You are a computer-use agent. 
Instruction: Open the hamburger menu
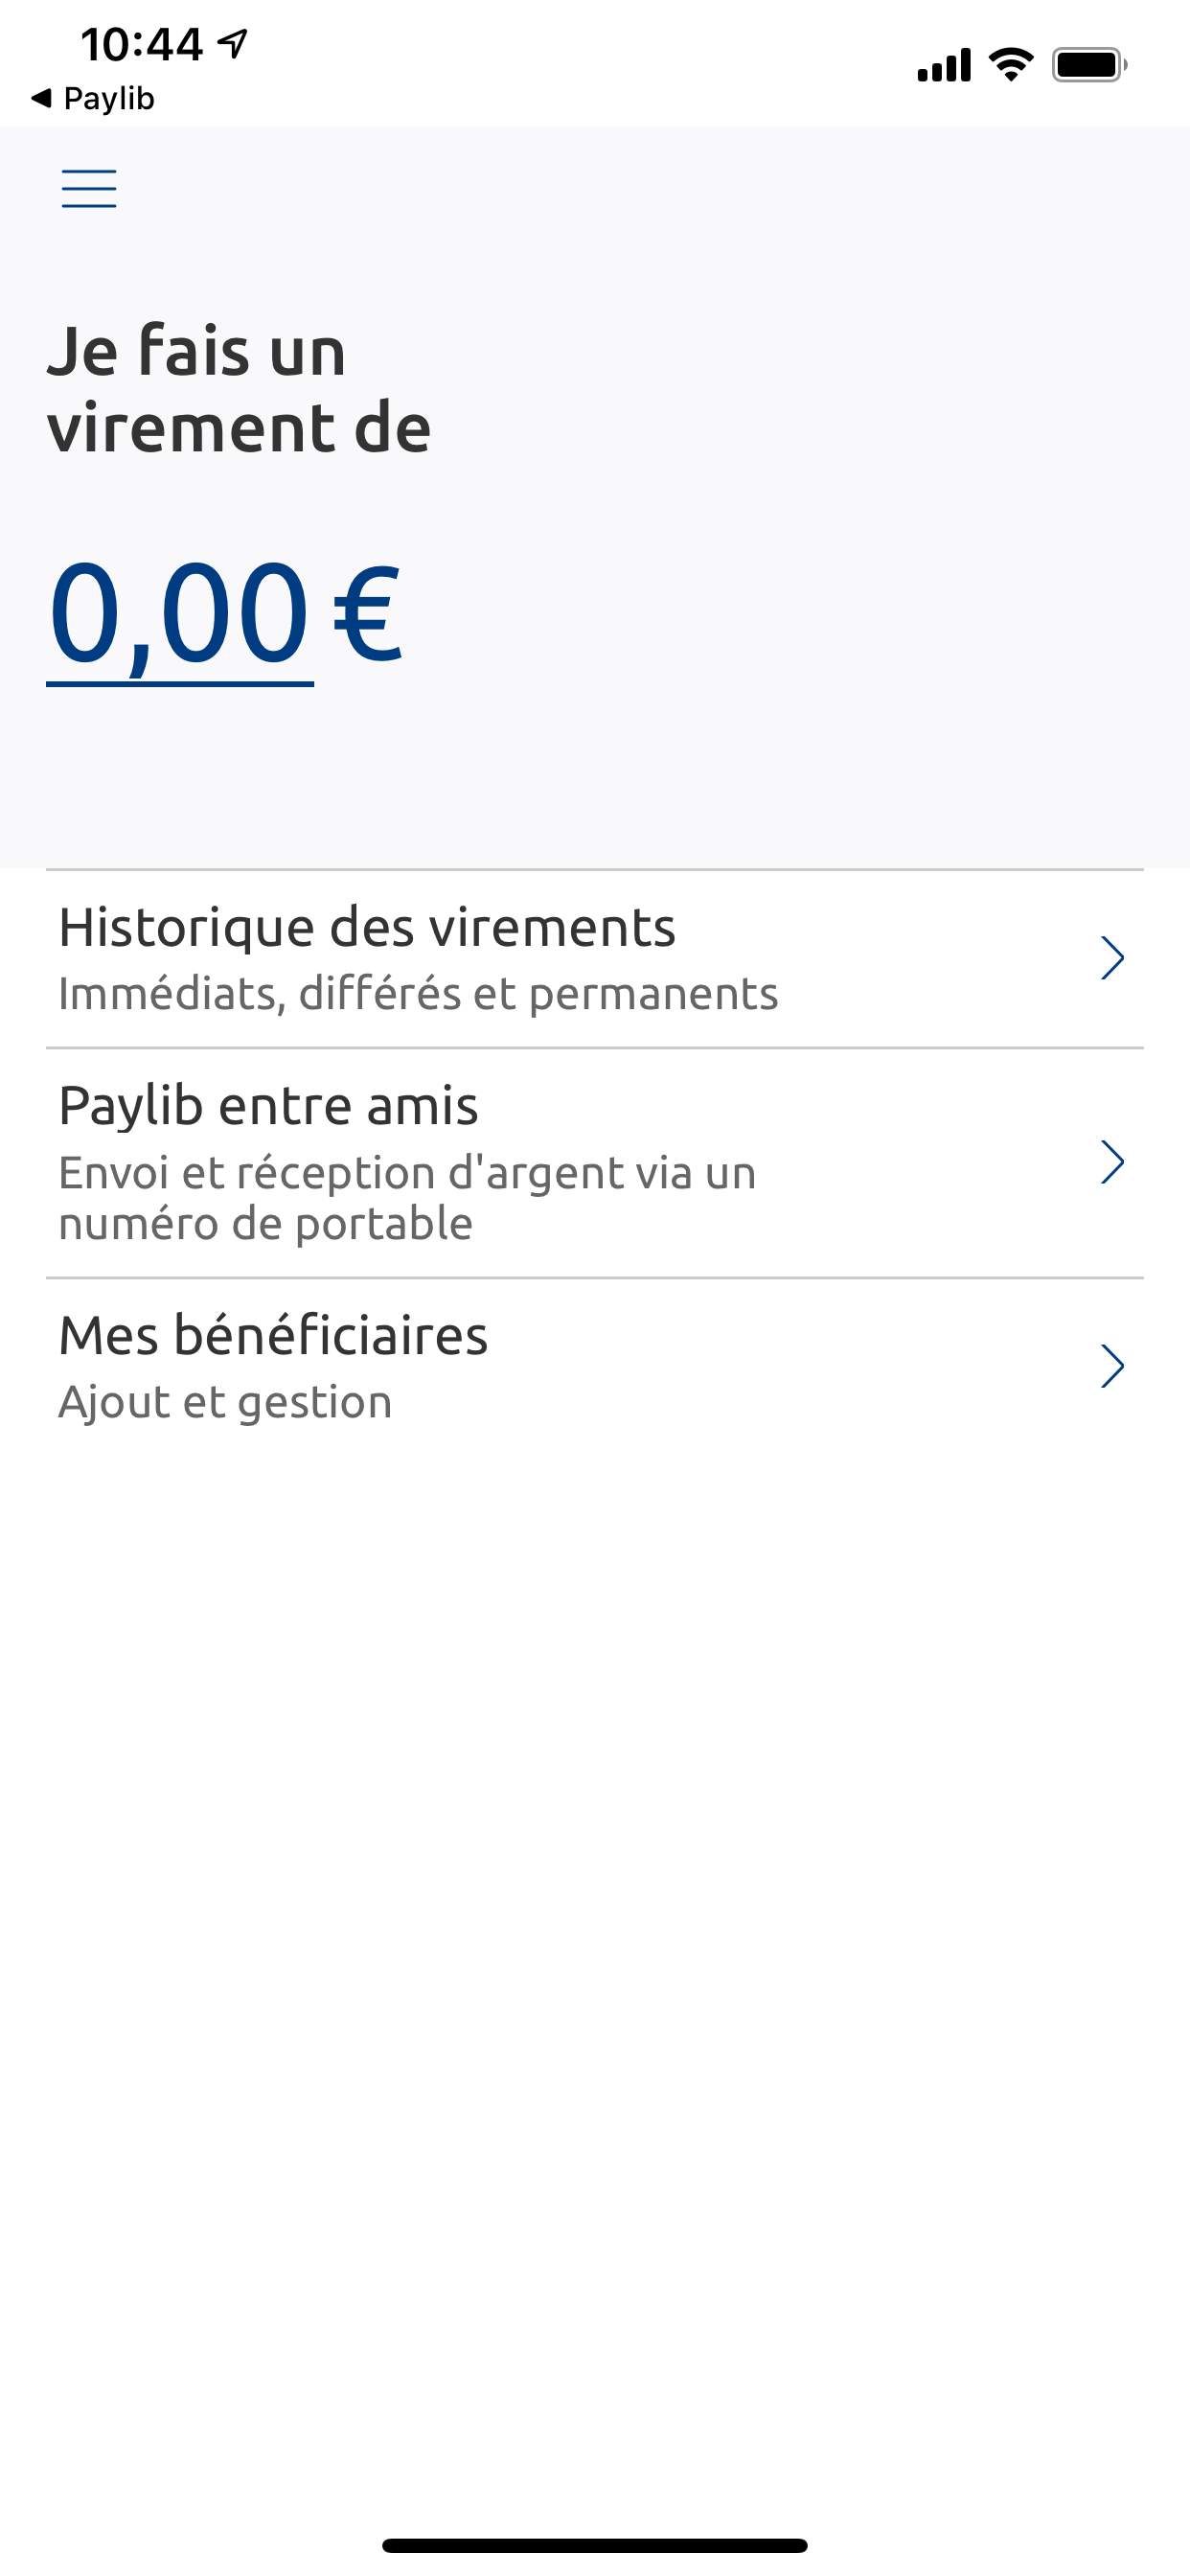click(x=89, y=188)
